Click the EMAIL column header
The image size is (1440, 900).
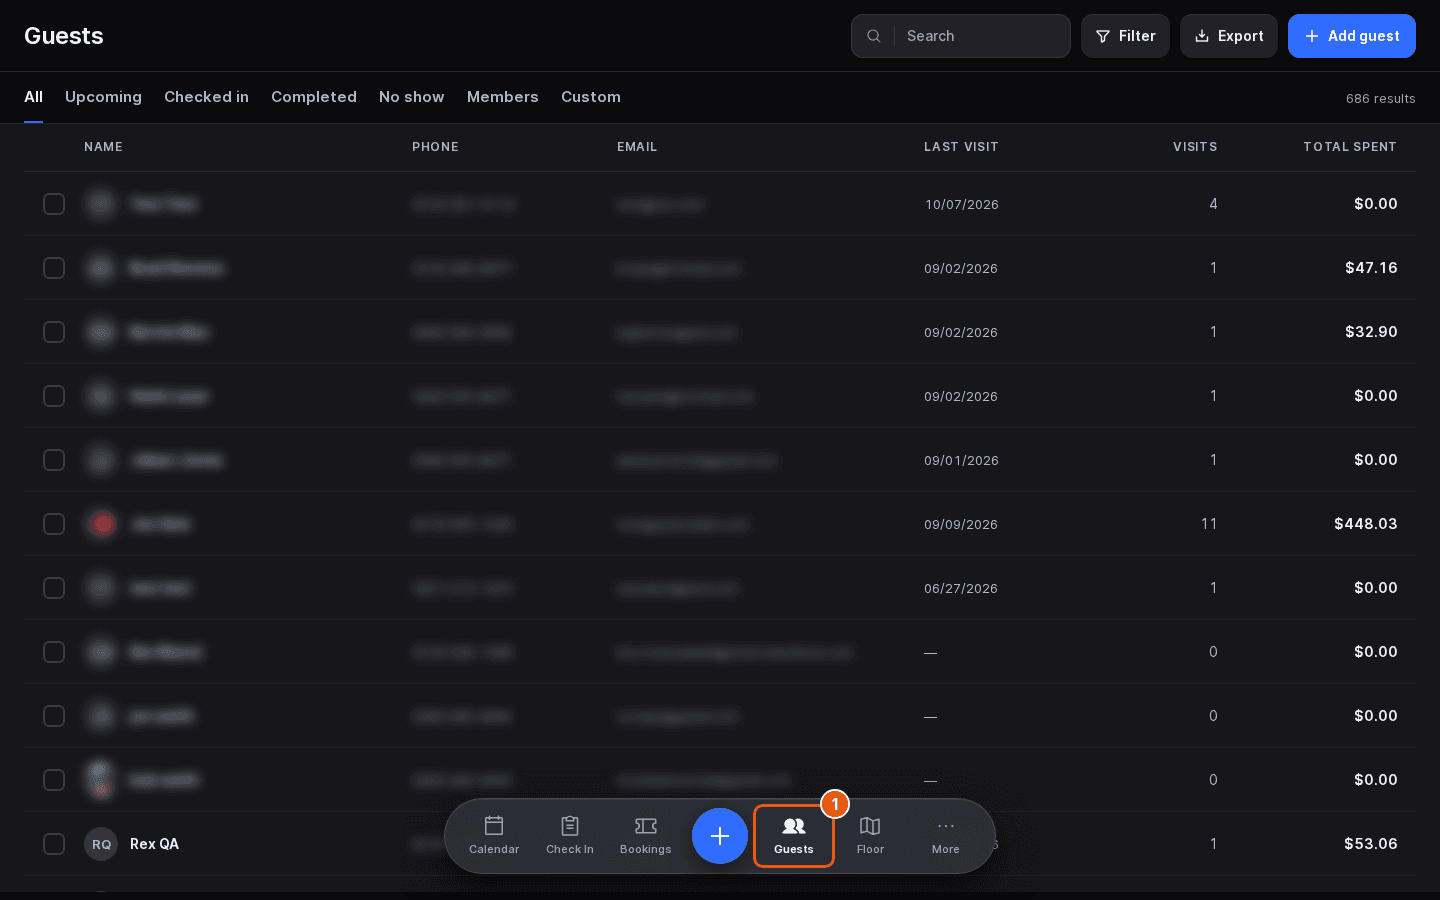click(637, 147)
